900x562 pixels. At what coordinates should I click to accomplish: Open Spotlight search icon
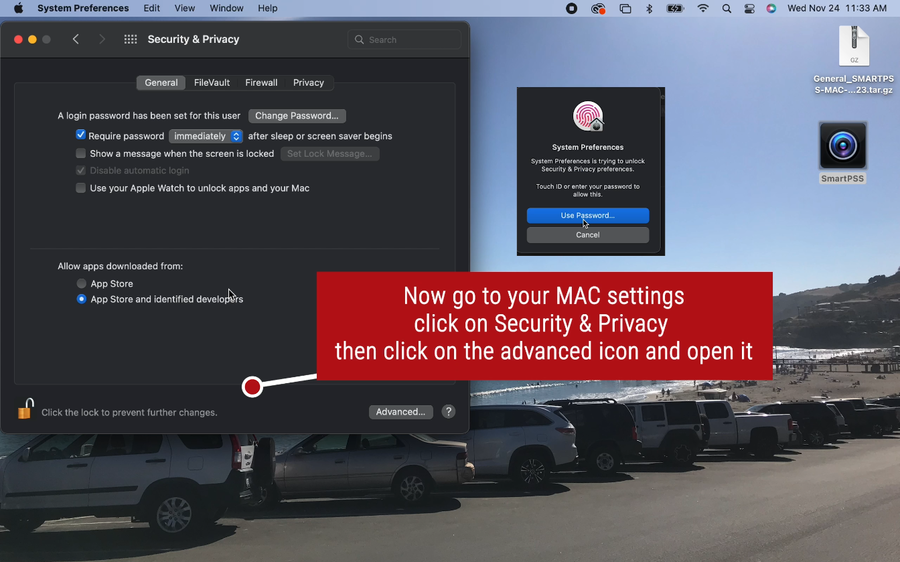tap(727, 8)
